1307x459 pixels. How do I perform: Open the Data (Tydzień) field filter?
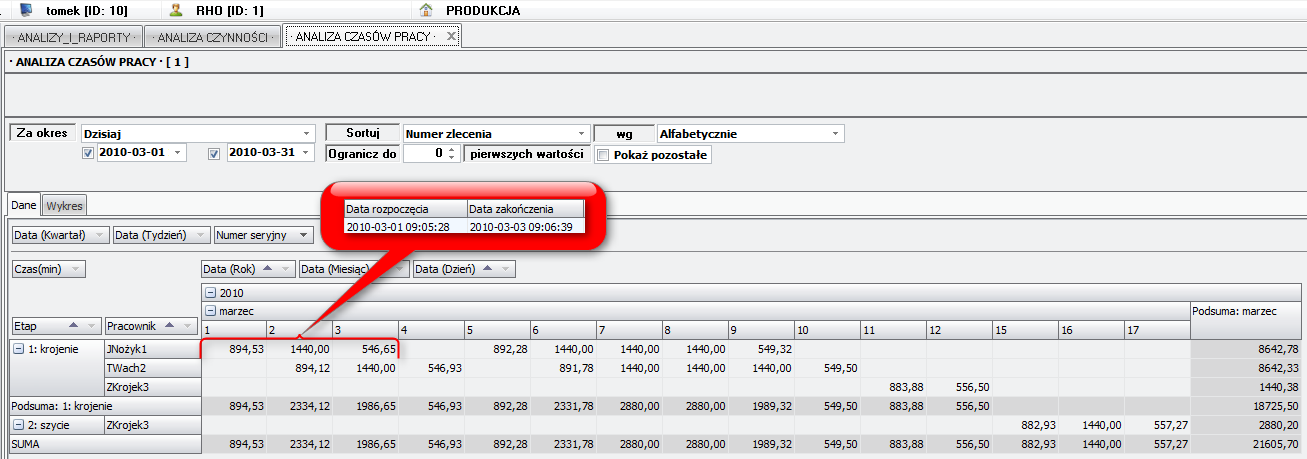pos(201,235)
